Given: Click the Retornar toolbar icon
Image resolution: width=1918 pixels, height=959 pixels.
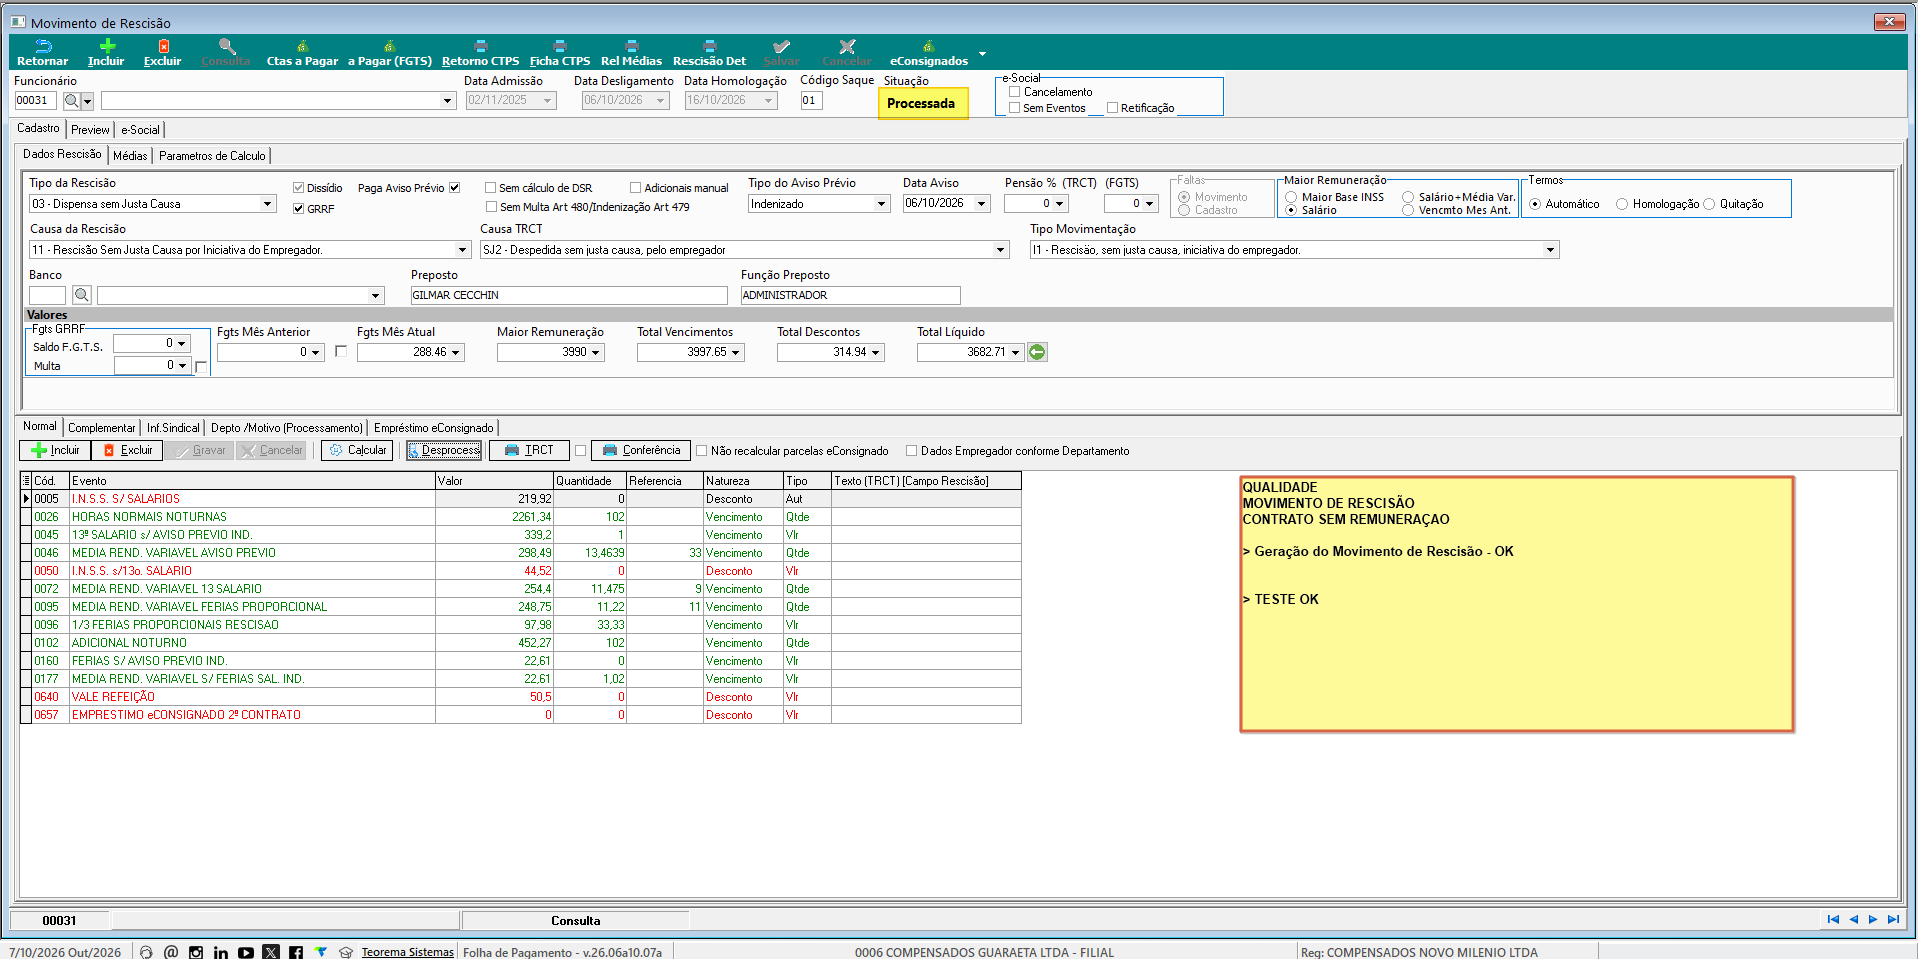Looking at the screenshot, I should click(43, 46).
